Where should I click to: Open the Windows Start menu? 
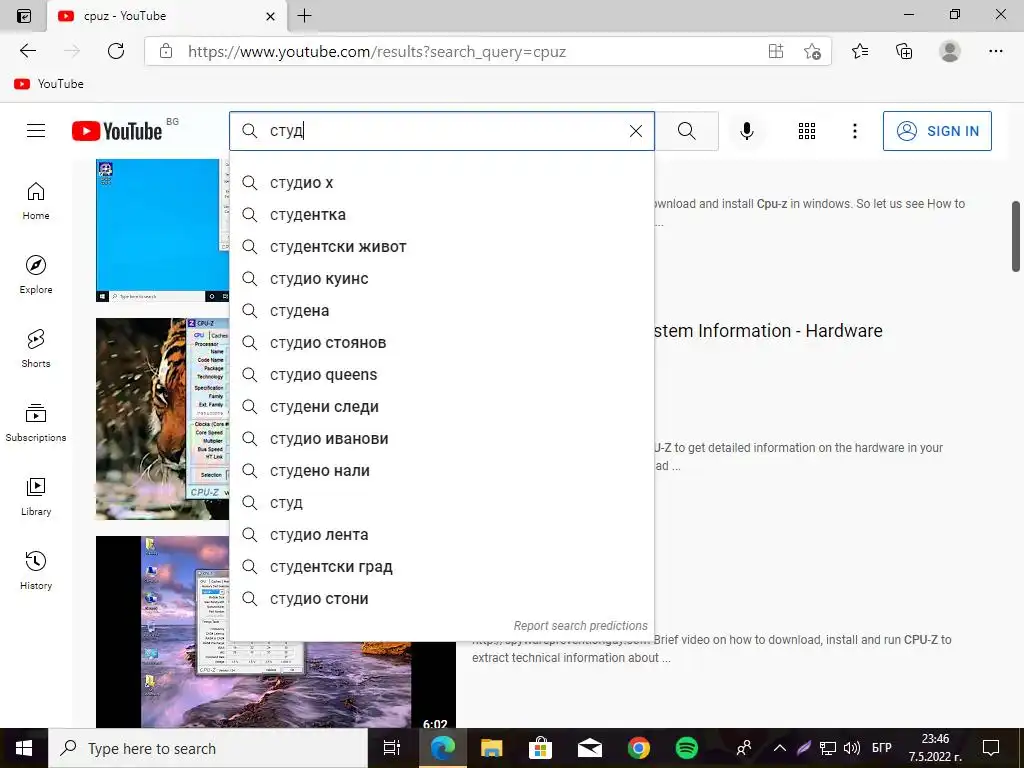point(24,748)
